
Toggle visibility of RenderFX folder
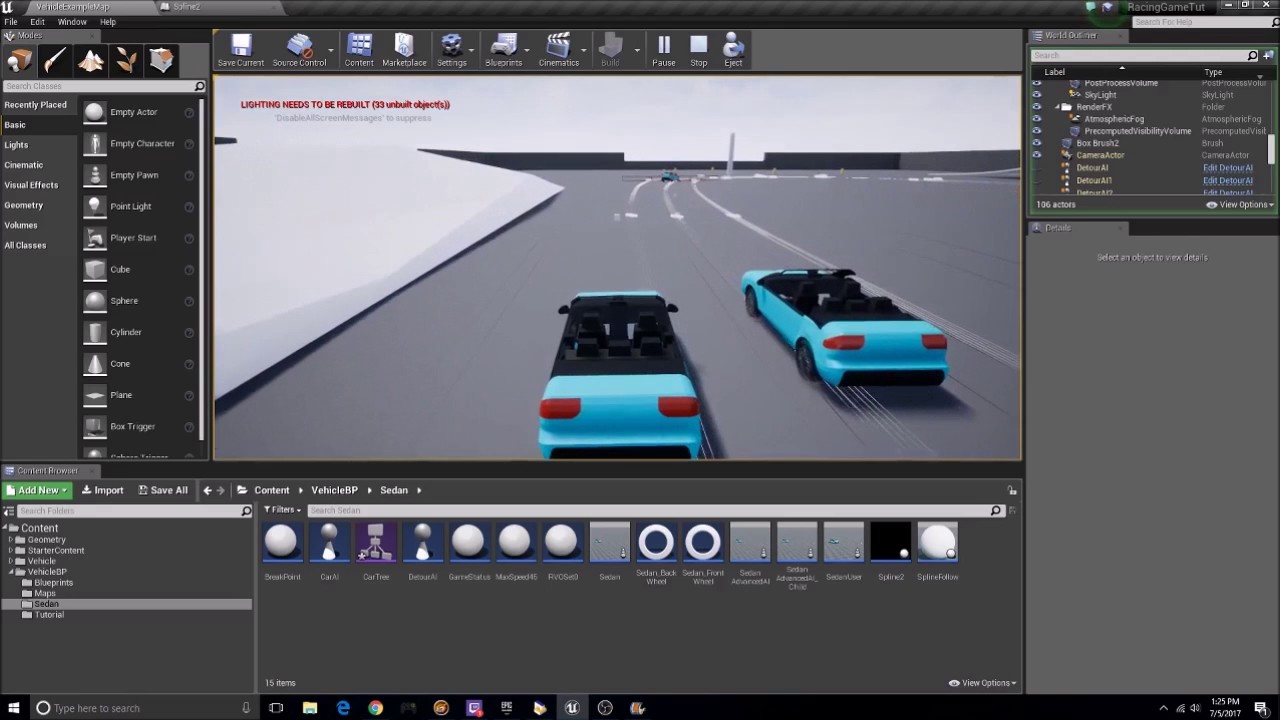(x=1036, y=107)
